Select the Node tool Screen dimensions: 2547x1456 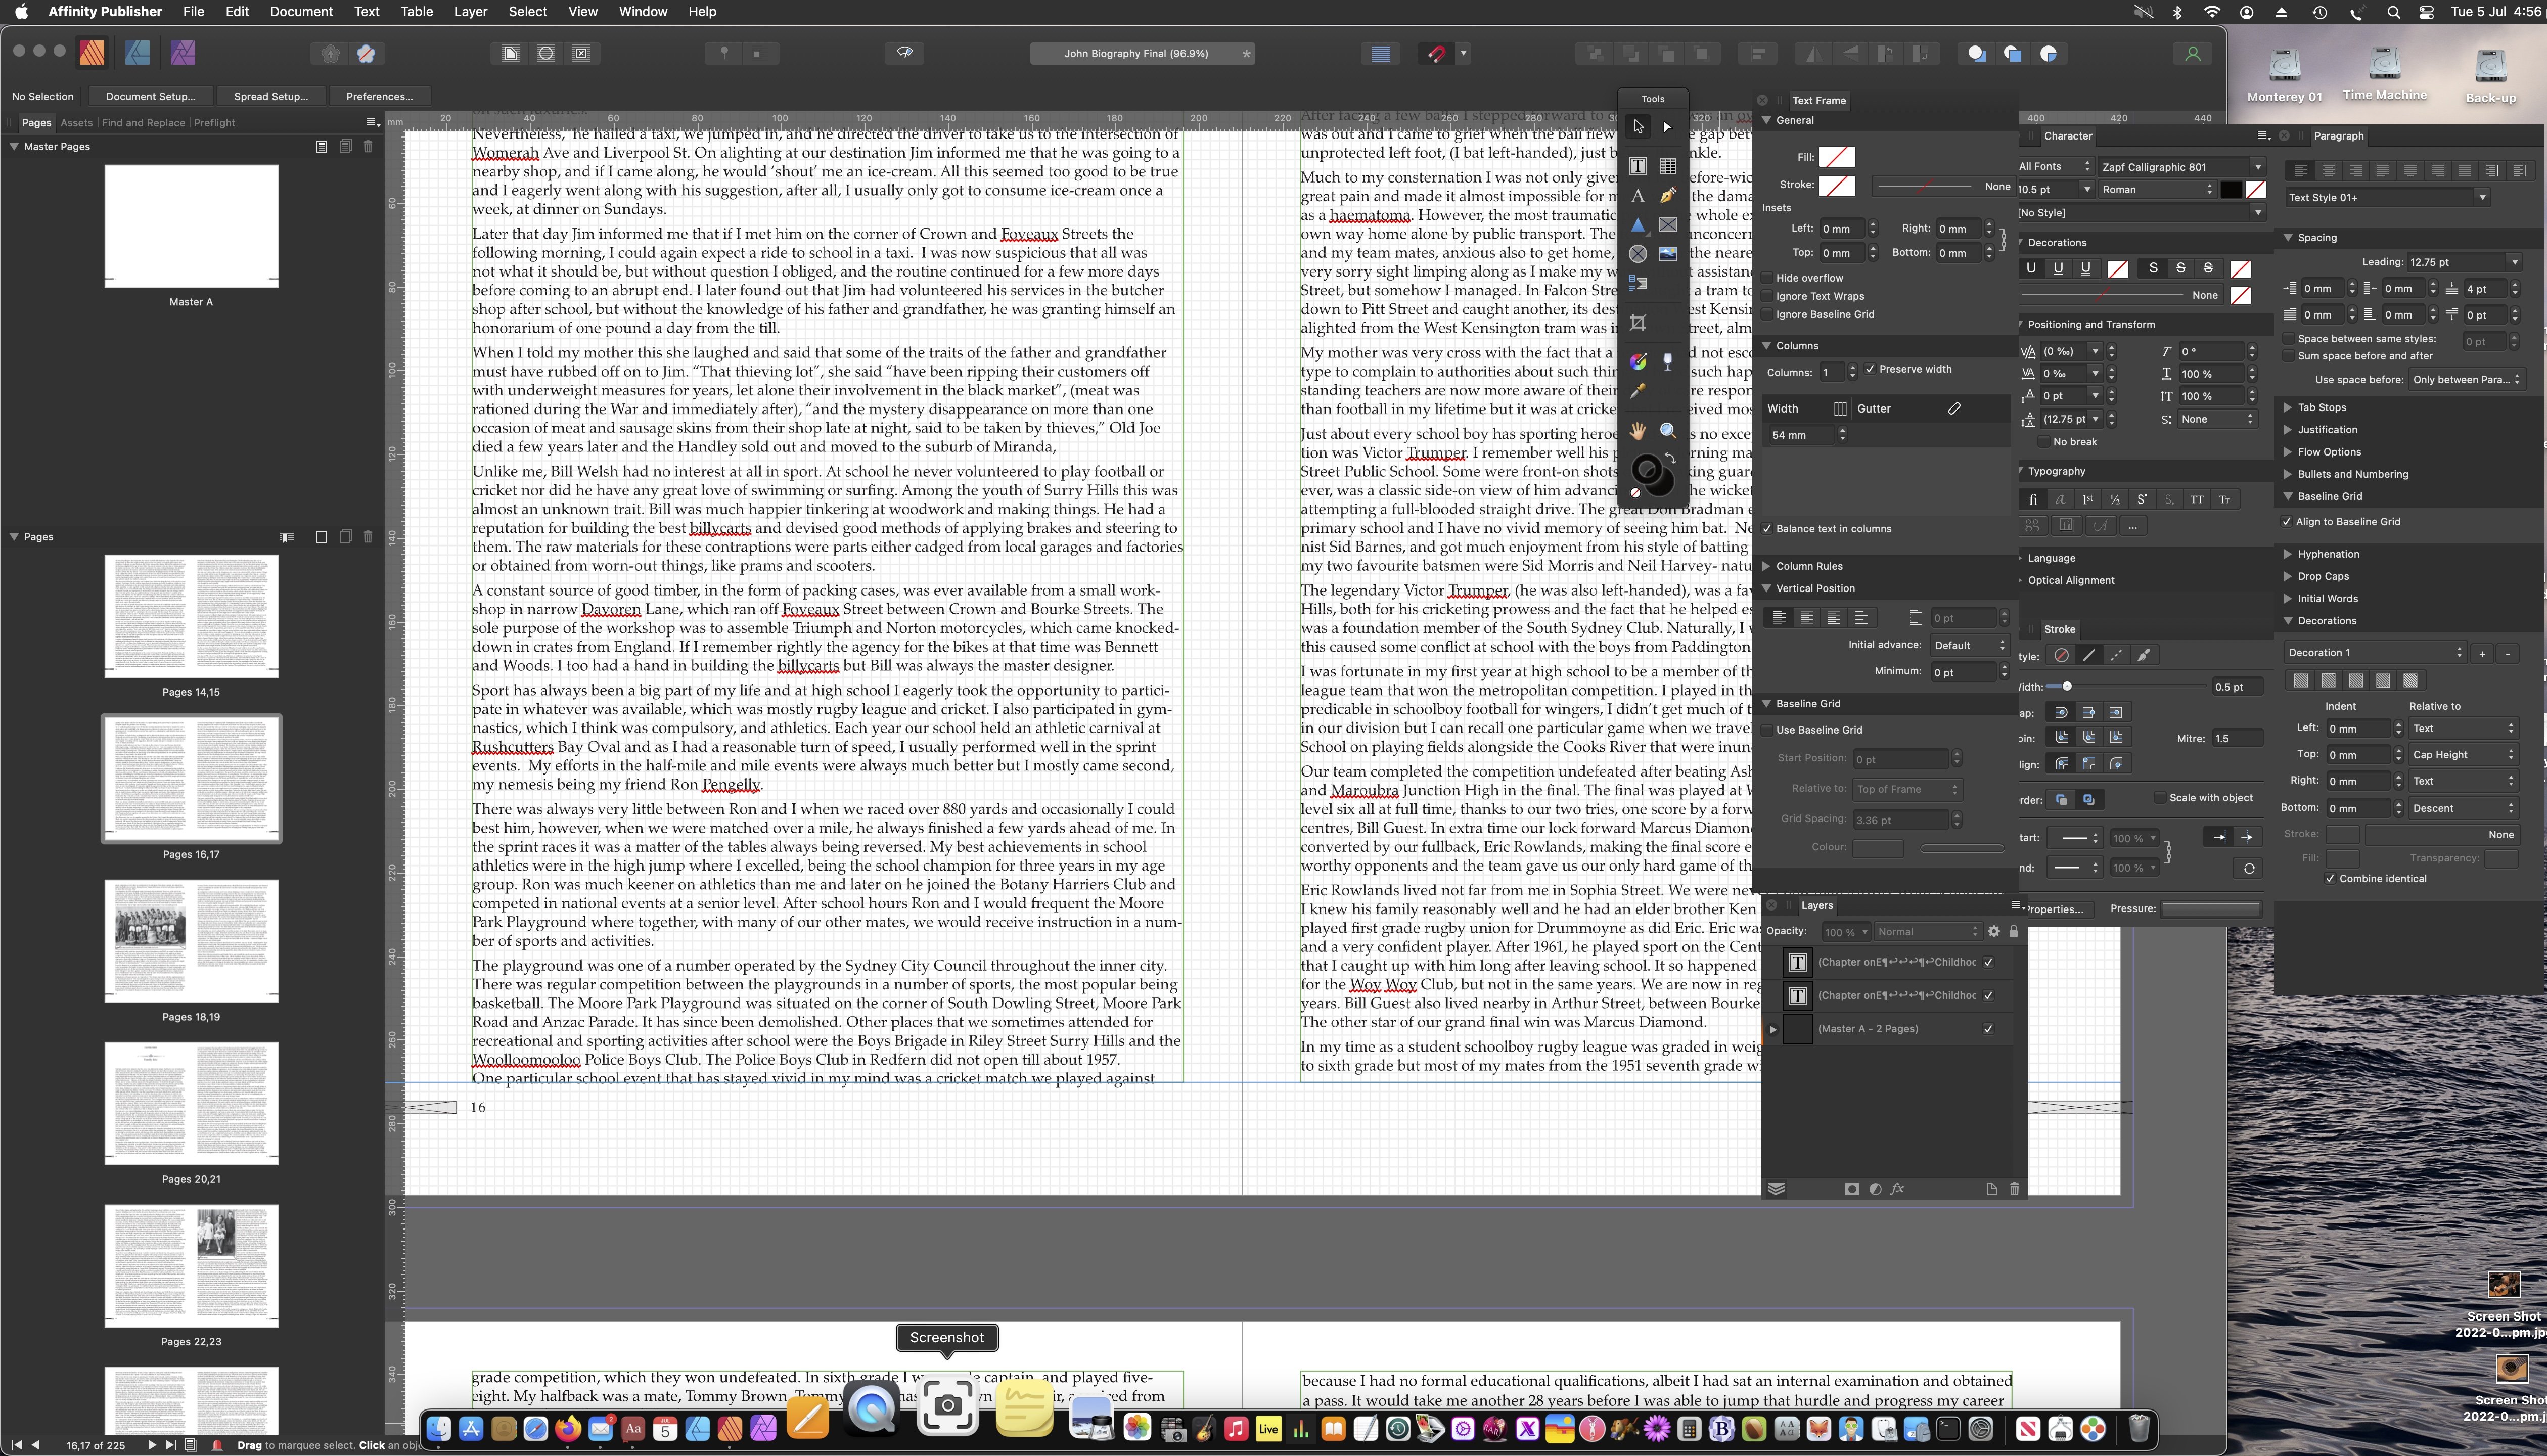[1667, 127]
